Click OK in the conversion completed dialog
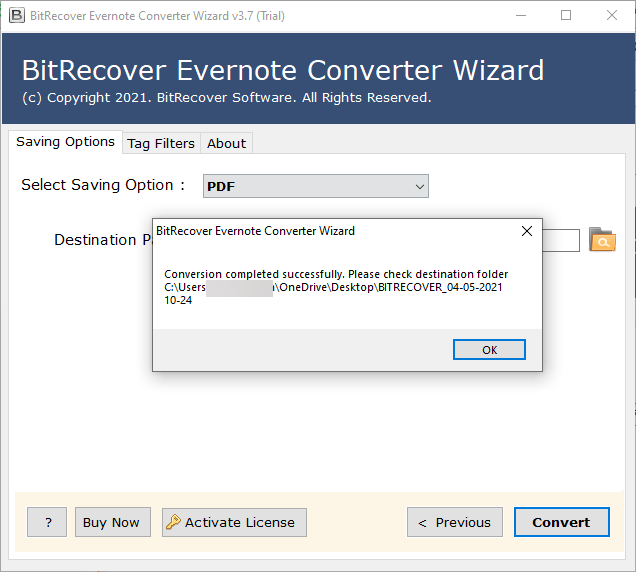The width and height of the screenshot is (636, 572). click(x=489, y=350)
